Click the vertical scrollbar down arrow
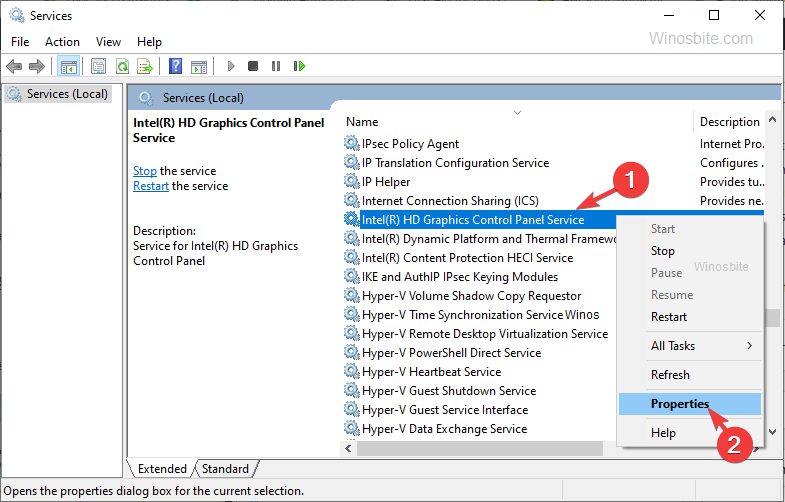Screen dimensions: 785x502 point(772,432)
